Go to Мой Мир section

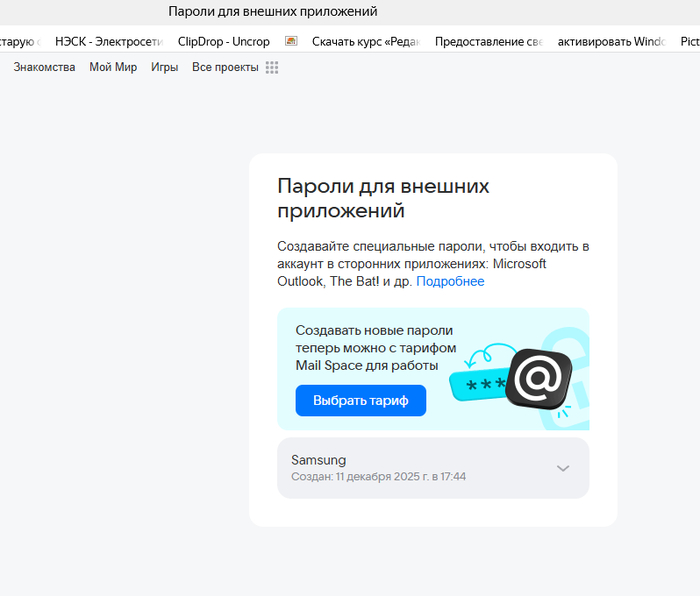[x=113, y=67]
